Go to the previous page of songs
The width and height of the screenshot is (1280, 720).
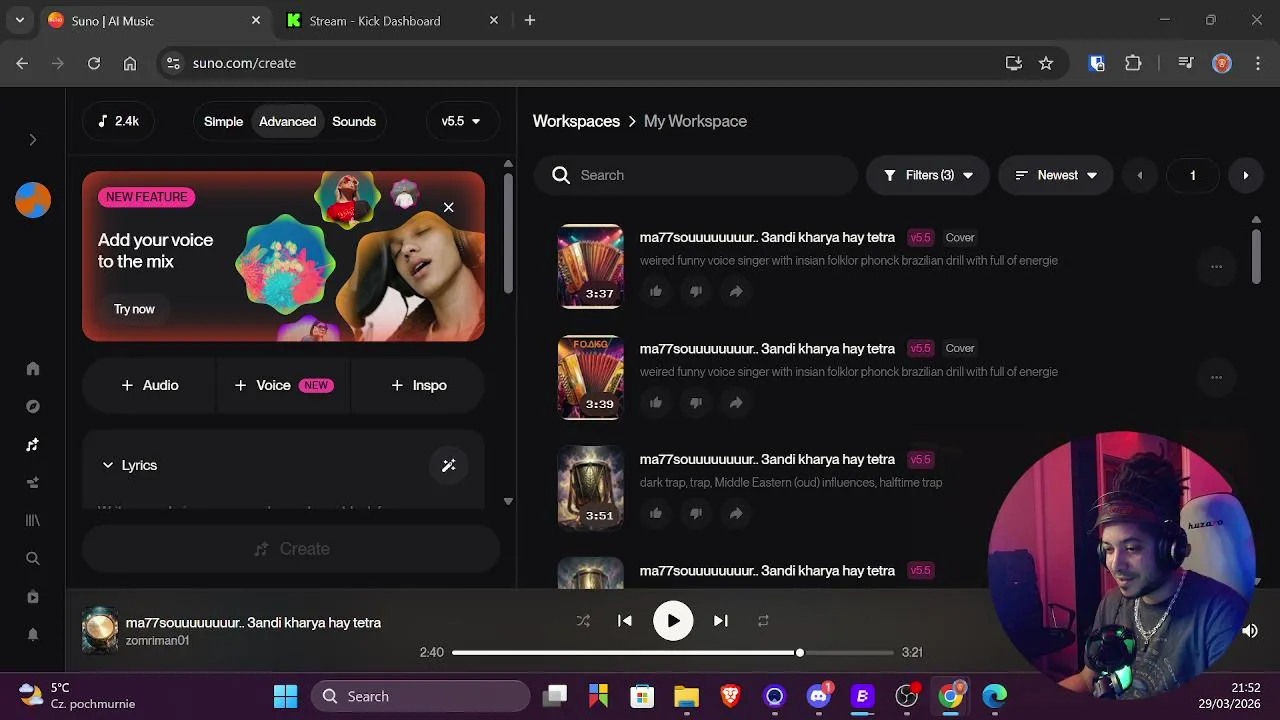point(1139,175)
